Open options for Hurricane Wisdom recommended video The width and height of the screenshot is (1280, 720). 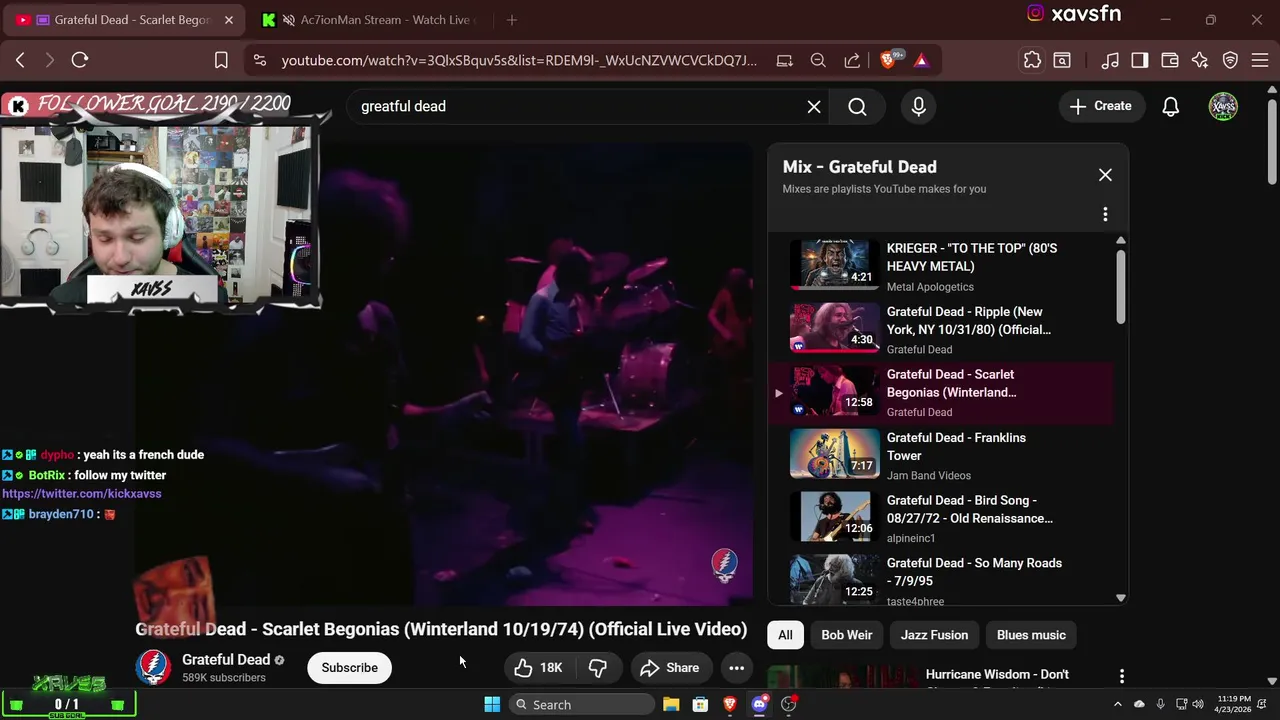pos(1121,677)
